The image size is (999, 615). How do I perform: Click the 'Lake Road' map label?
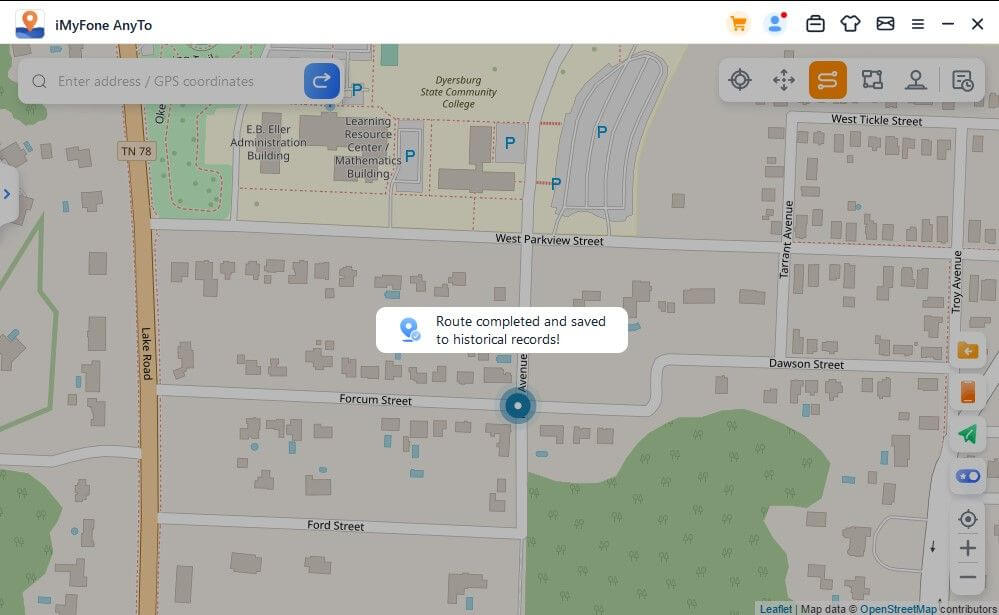point(147,354)
